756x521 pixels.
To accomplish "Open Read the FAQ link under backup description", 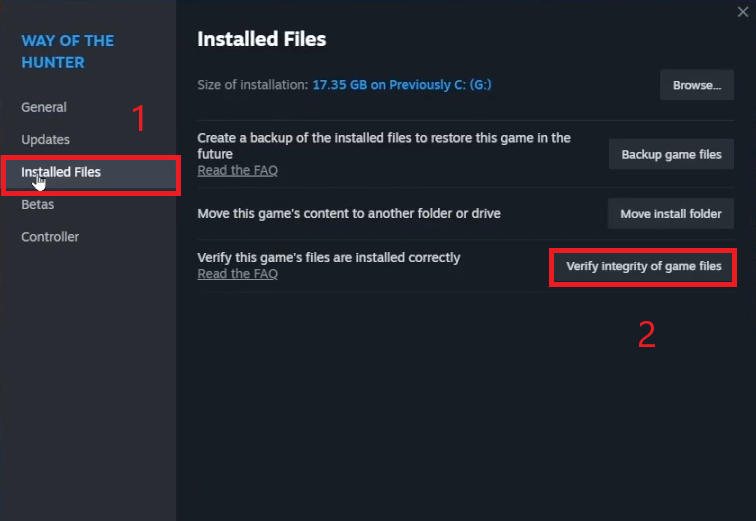I will pos(237,171).
